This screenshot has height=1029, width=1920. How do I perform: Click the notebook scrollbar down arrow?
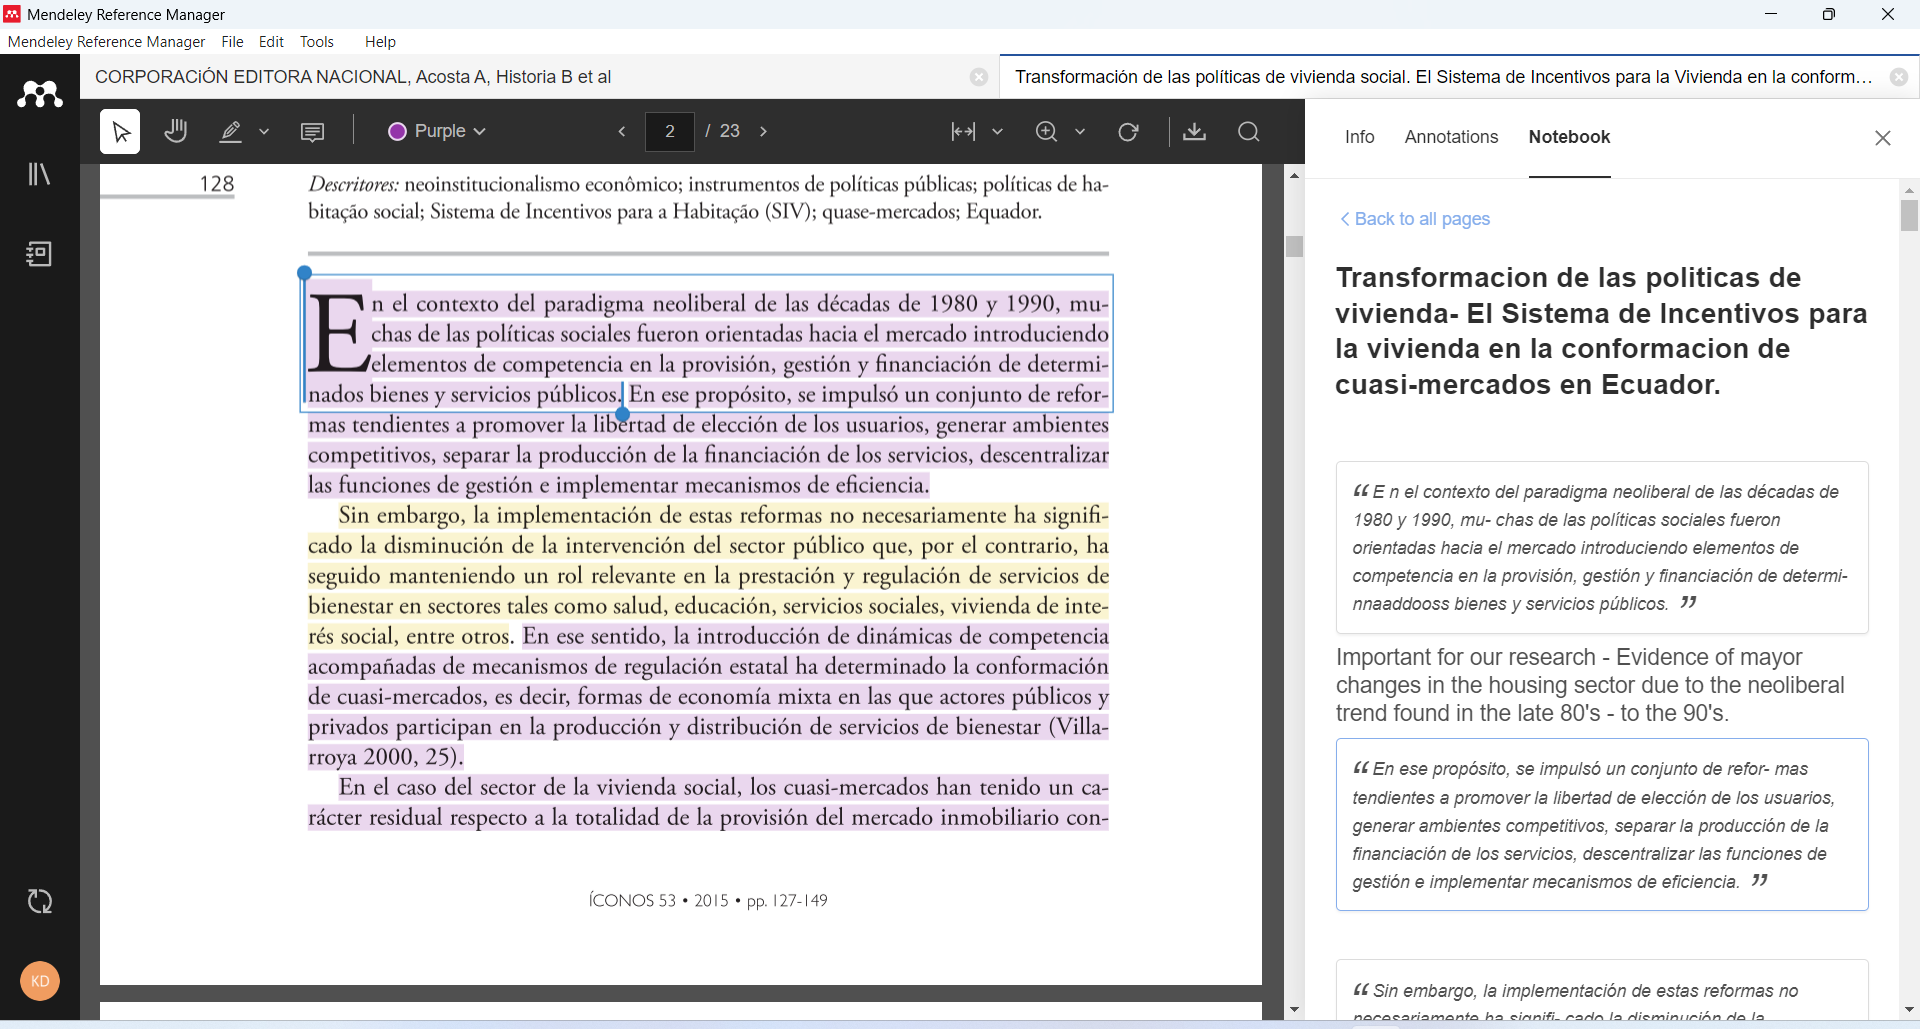click(1909, 1011)
